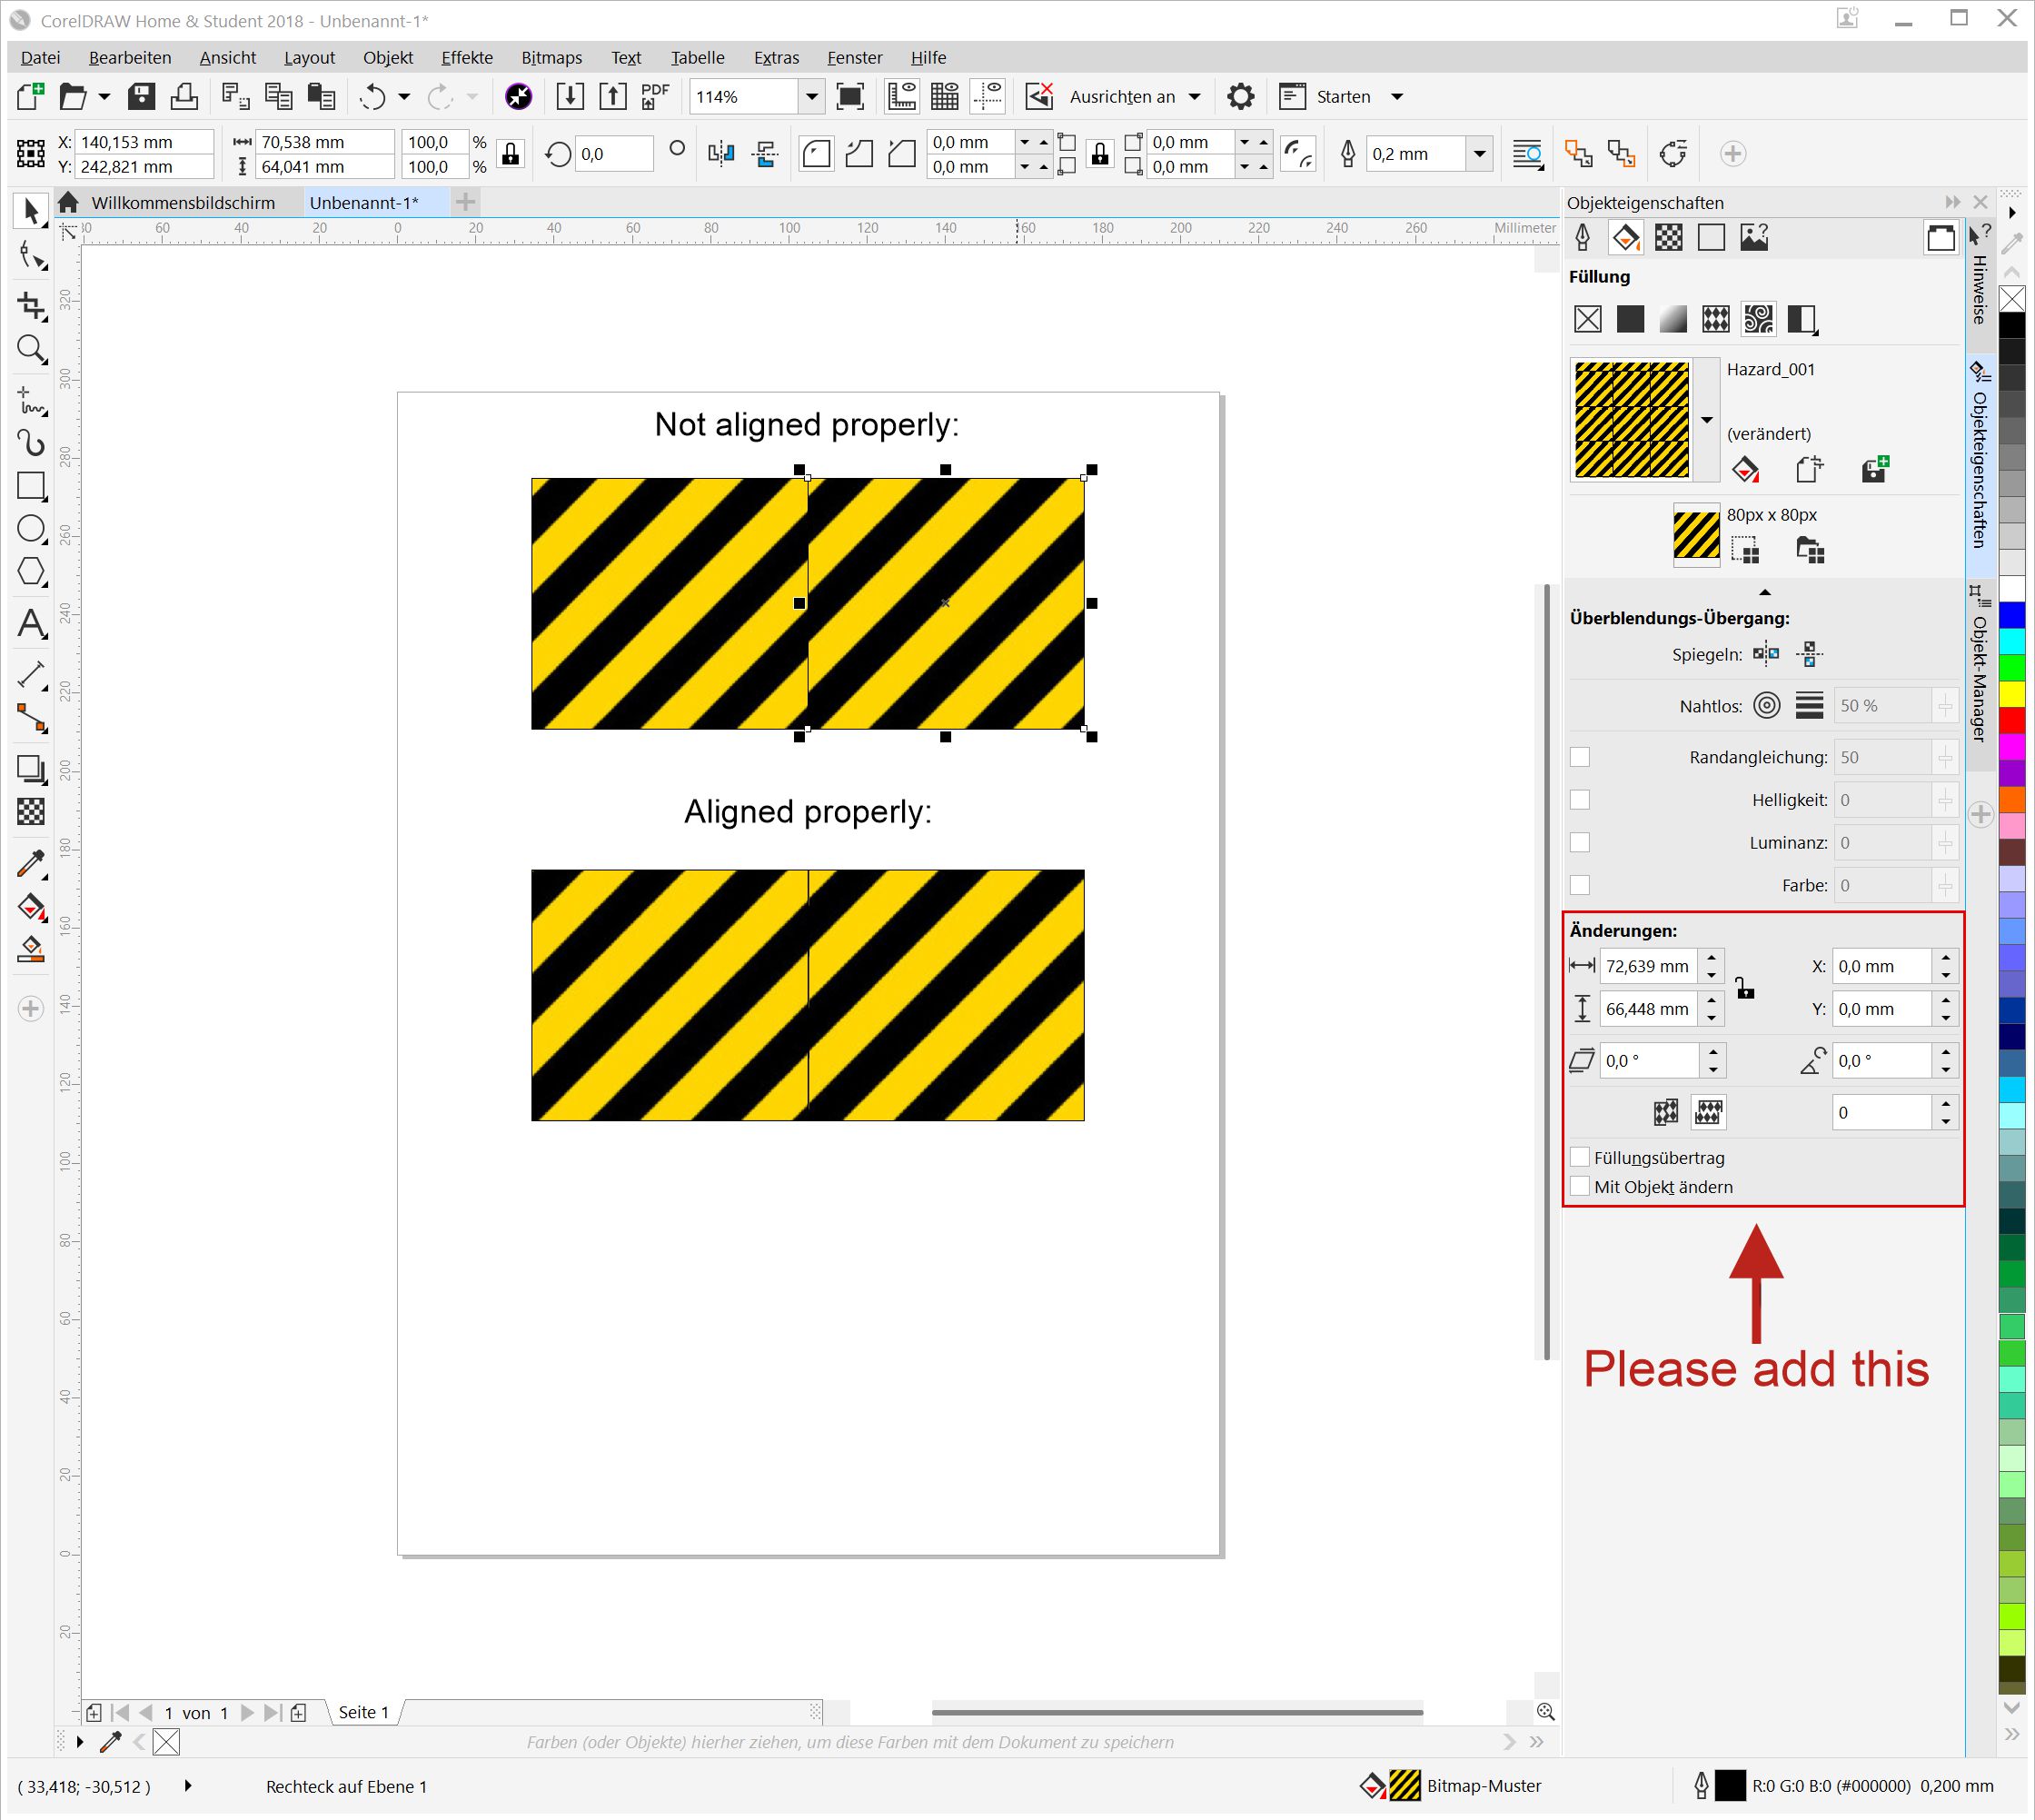This screenshot has height=1820, width=2035.
Task: Select the Color Eyedropper tool
Action: (31, 863)
